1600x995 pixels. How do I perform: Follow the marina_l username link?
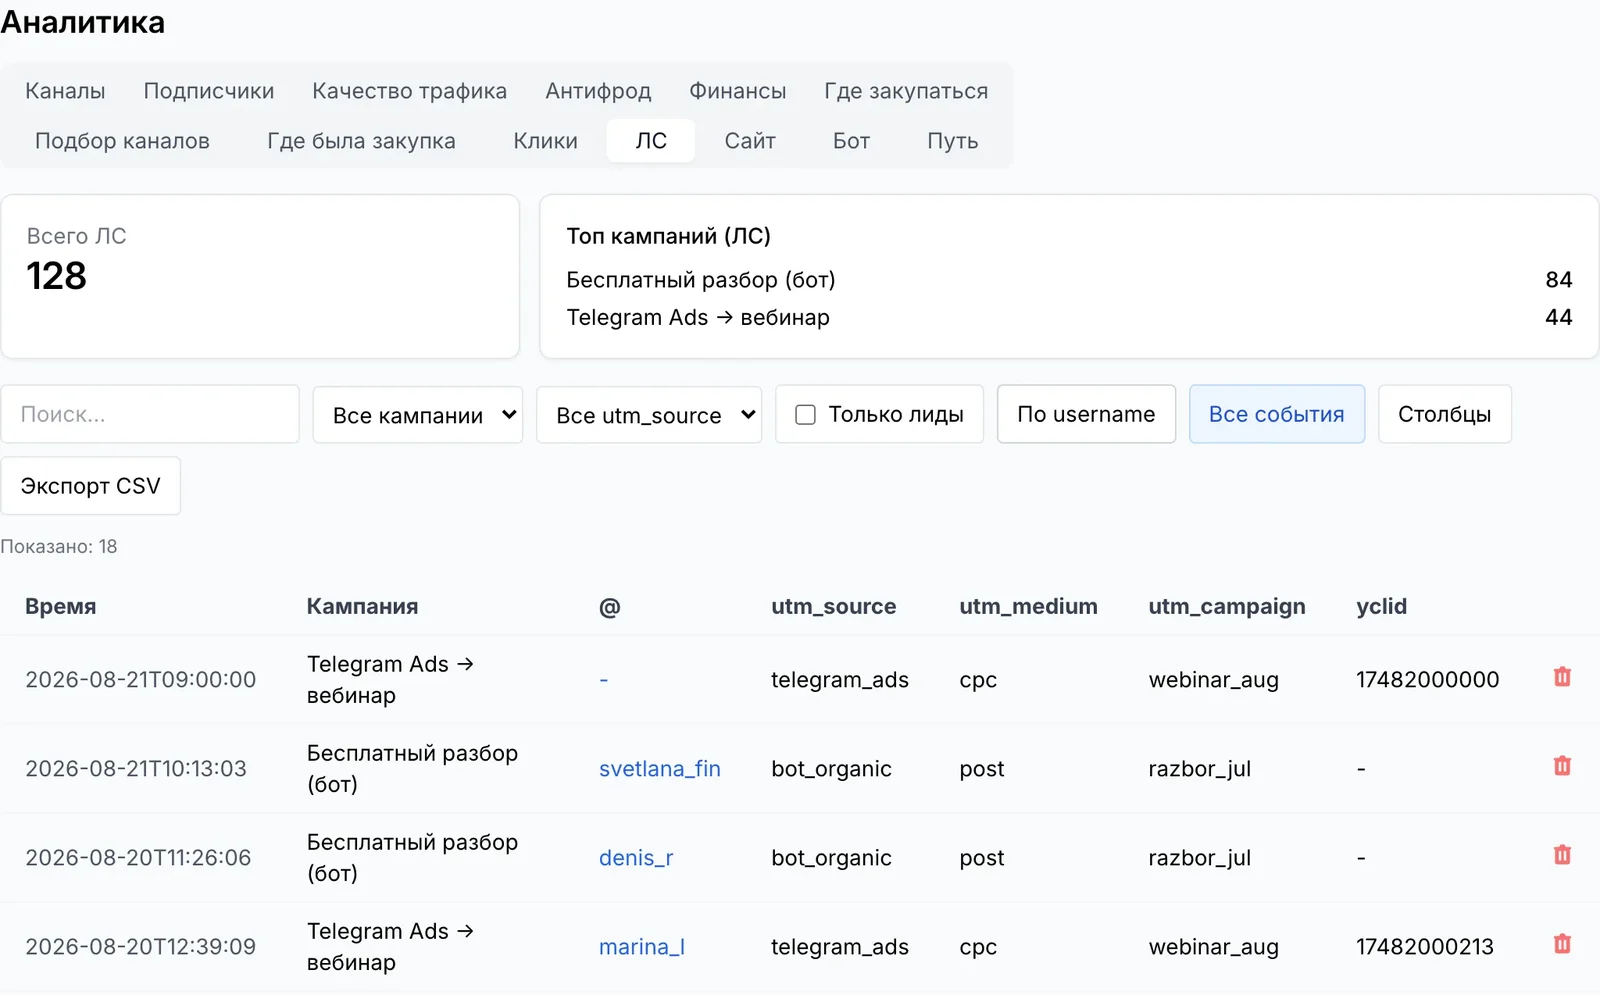642,946
